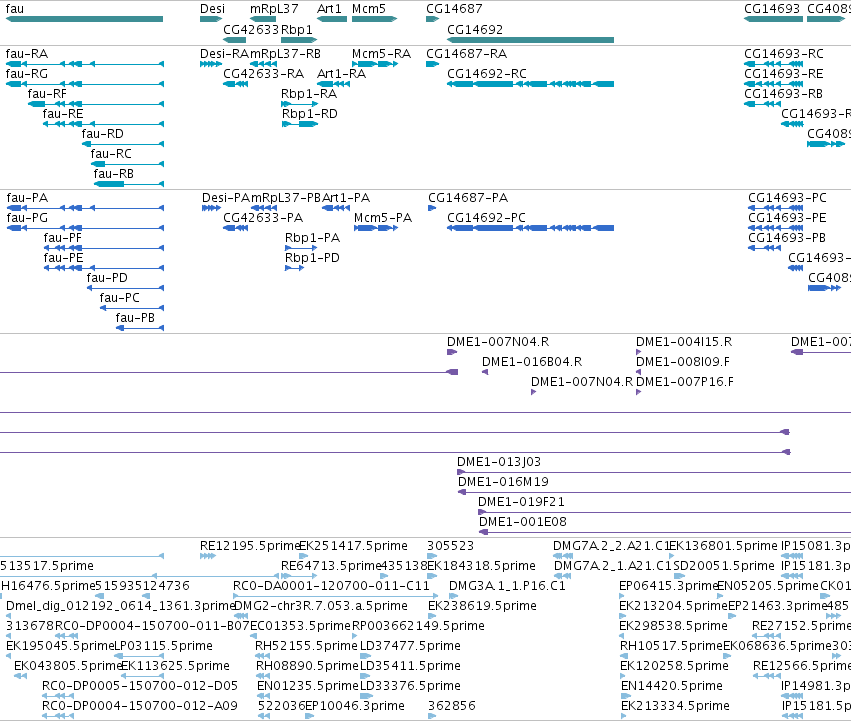Click the CG42633 gene label

tap(251, 29)
